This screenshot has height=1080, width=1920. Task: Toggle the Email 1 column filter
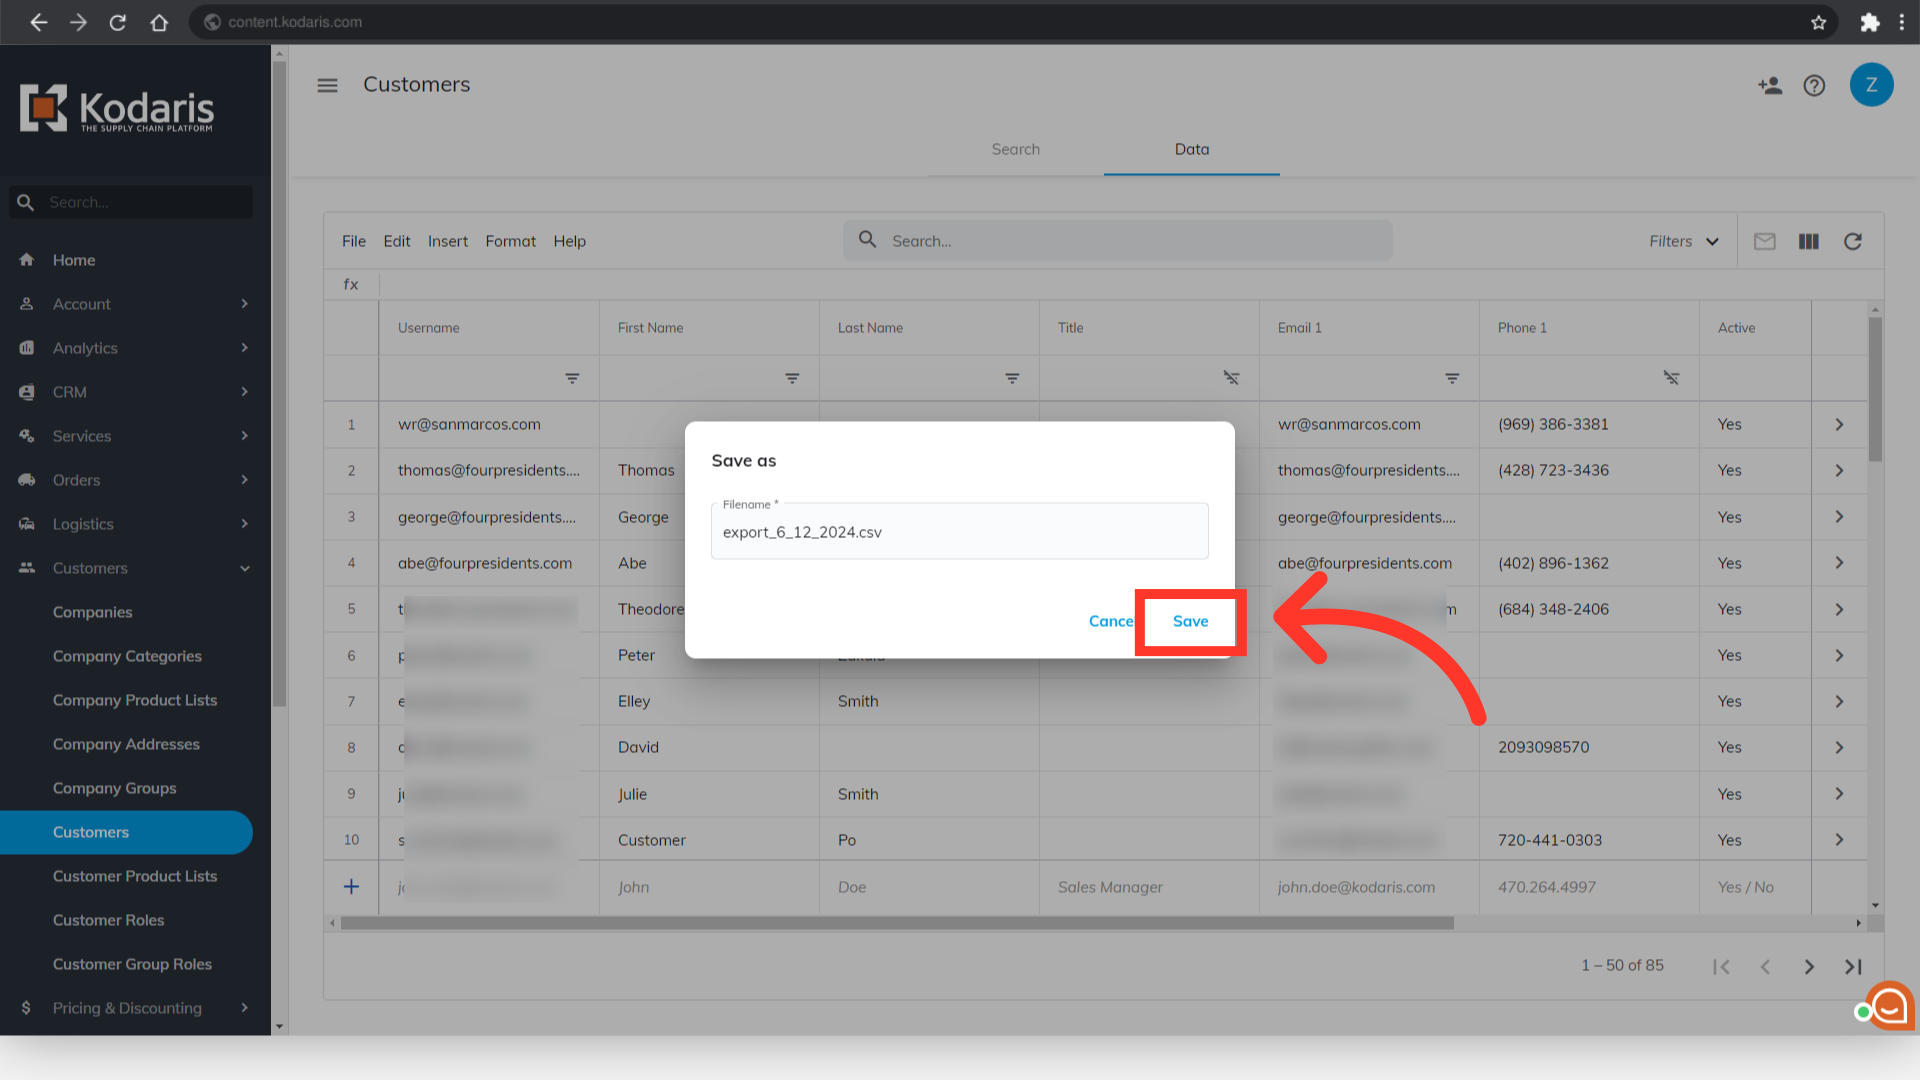point(1452,378)
